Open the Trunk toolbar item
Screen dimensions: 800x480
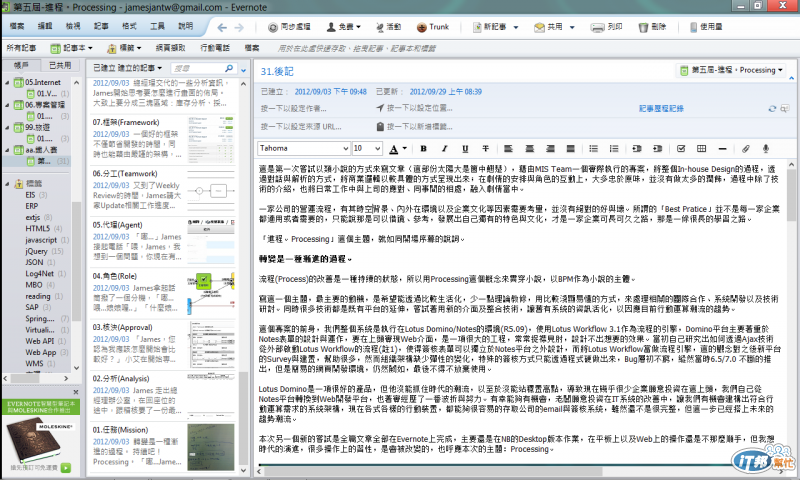(433, 27)
